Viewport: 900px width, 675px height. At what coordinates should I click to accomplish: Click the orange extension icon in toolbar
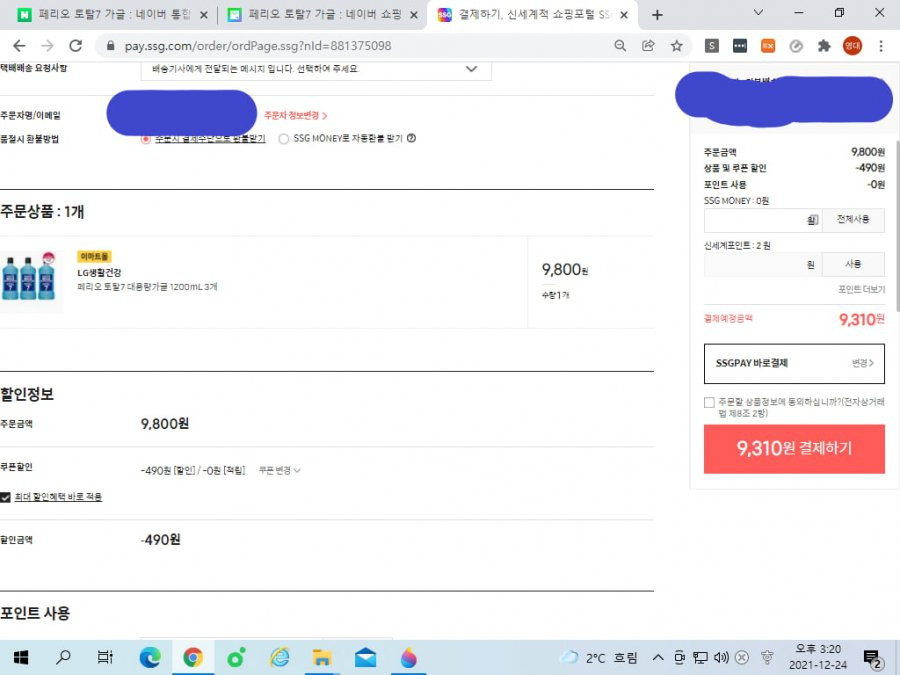point(768,46)
